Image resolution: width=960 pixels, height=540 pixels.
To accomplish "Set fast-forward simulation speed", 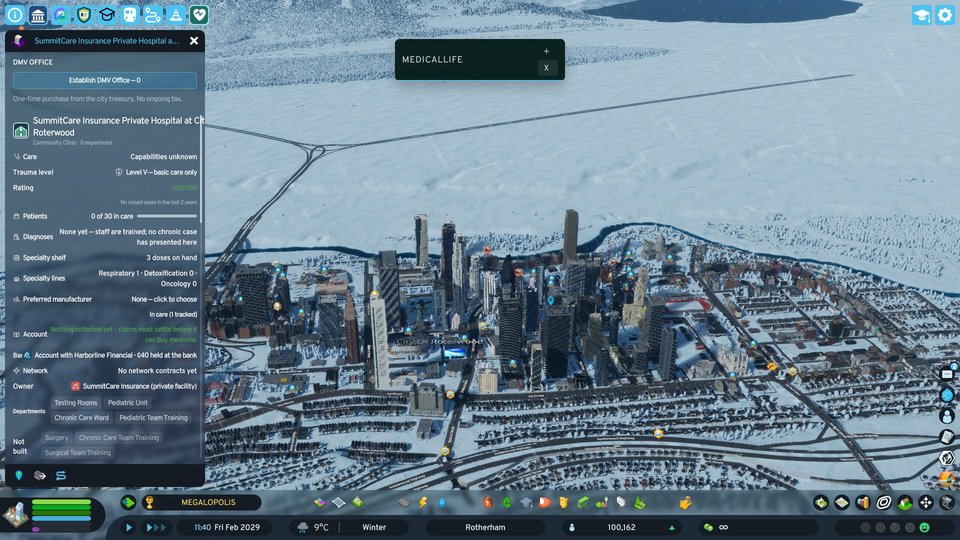I will 154,527.
